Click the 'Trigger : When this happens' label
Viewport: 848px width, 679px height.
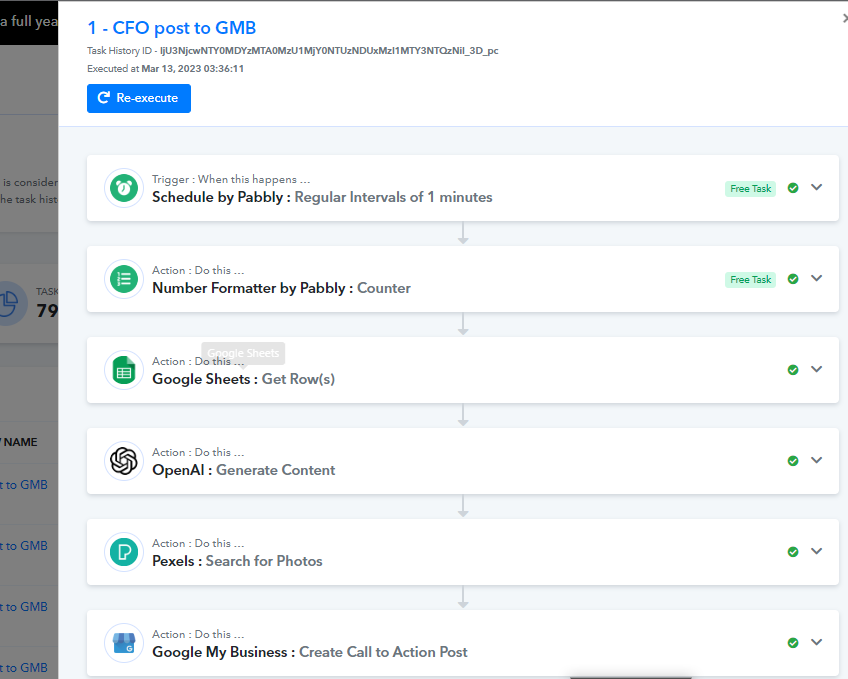231,179
